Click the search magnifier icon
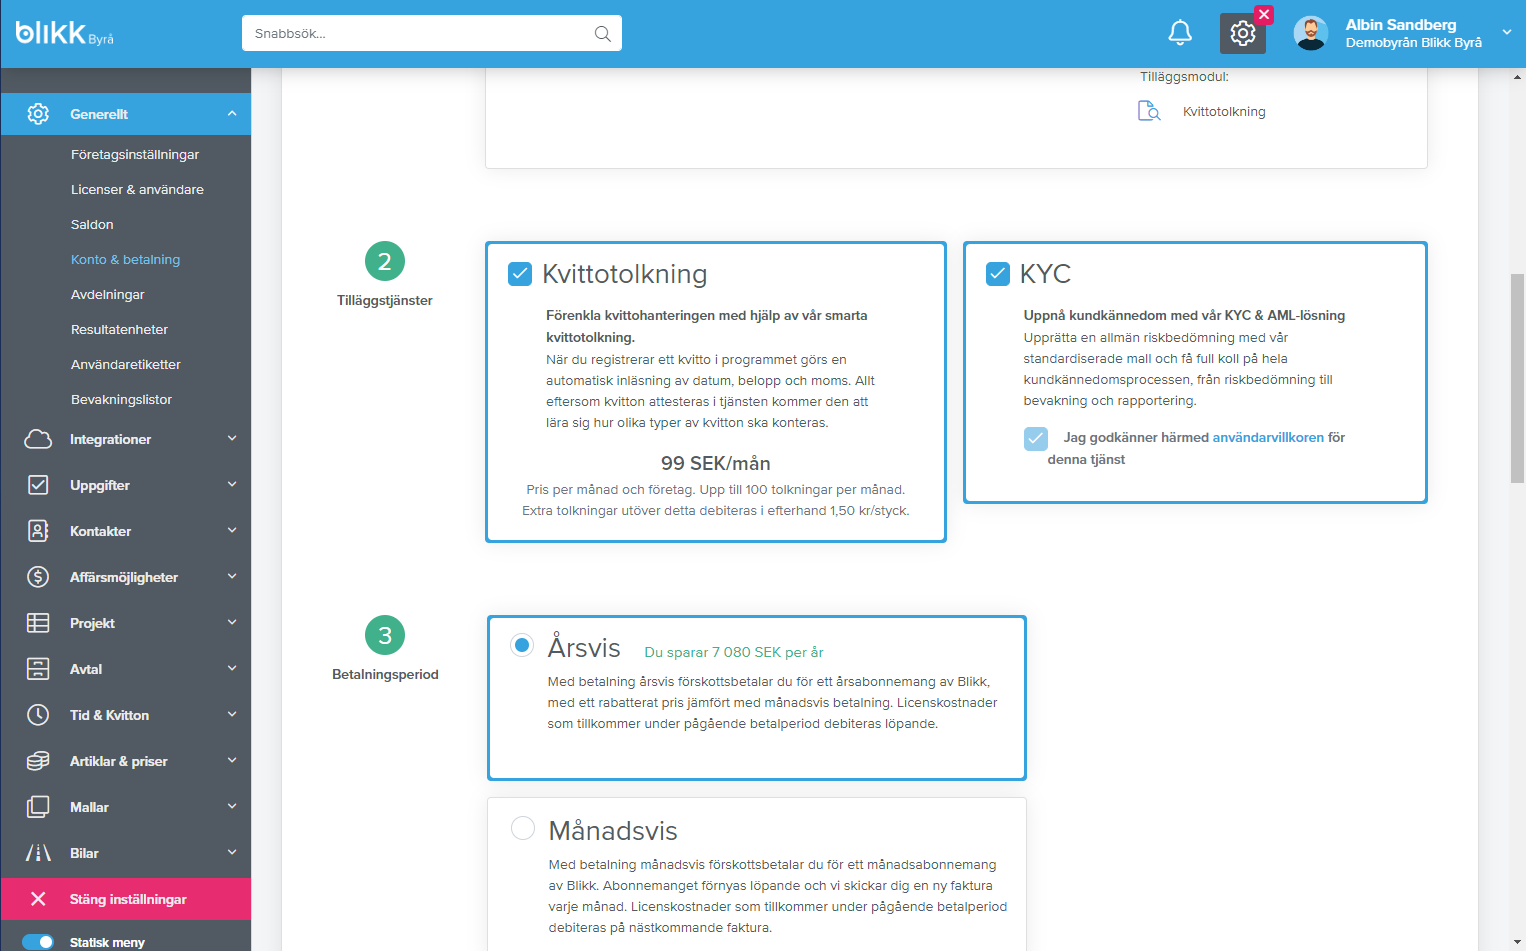This screenshot has width=1526, height=951. tap(602, 33)
